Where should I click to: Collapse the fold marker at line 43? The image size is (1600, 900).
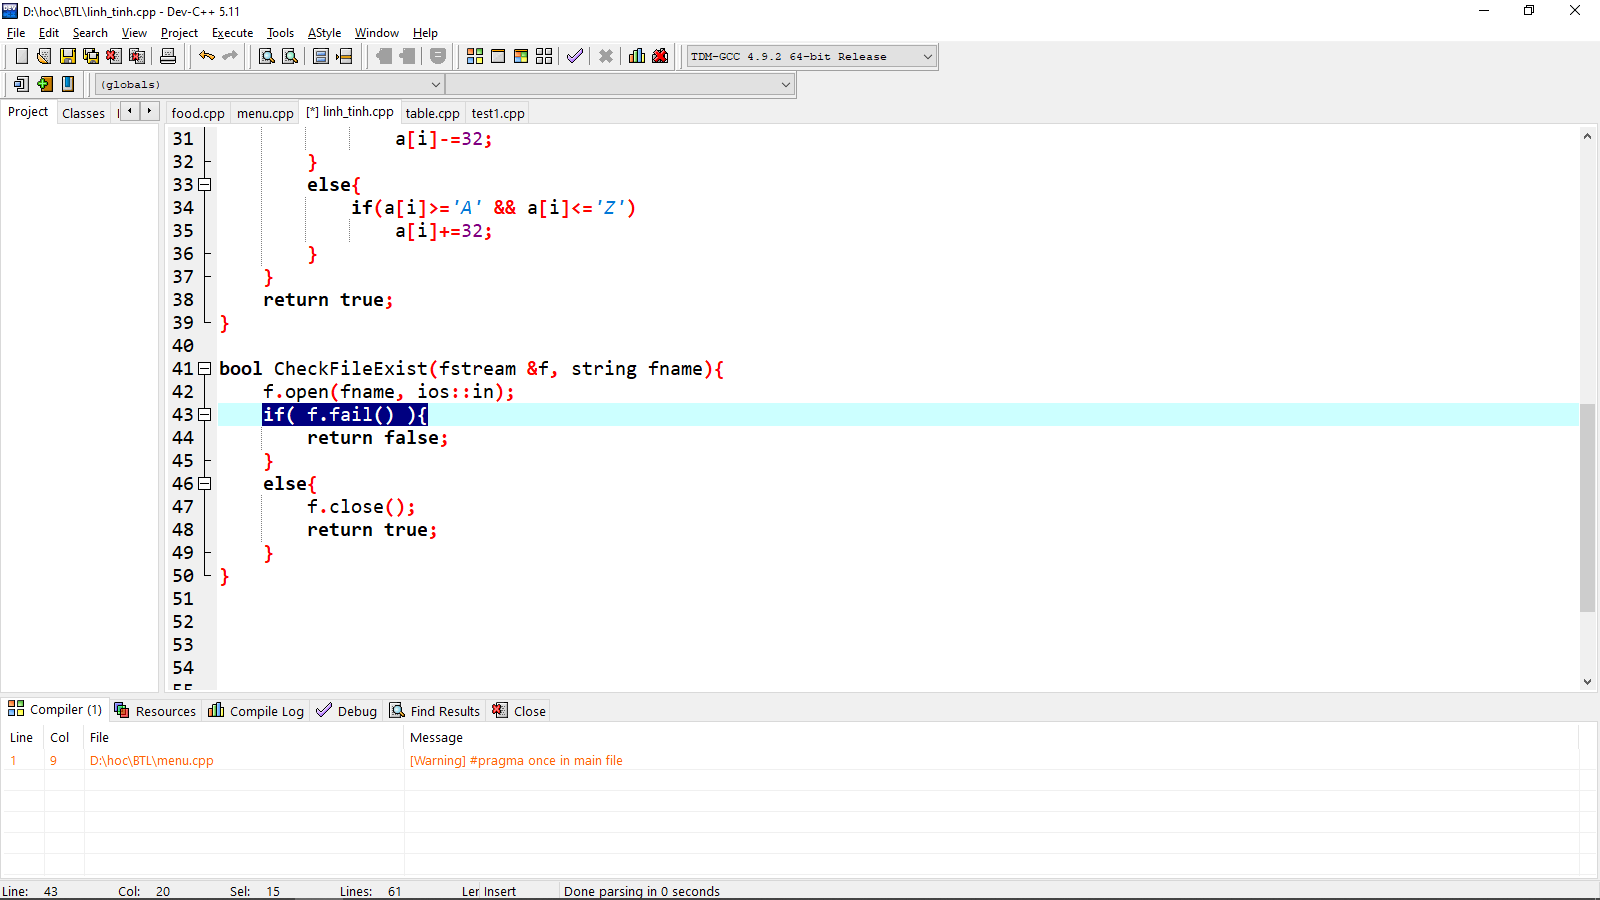pos(205,415)
